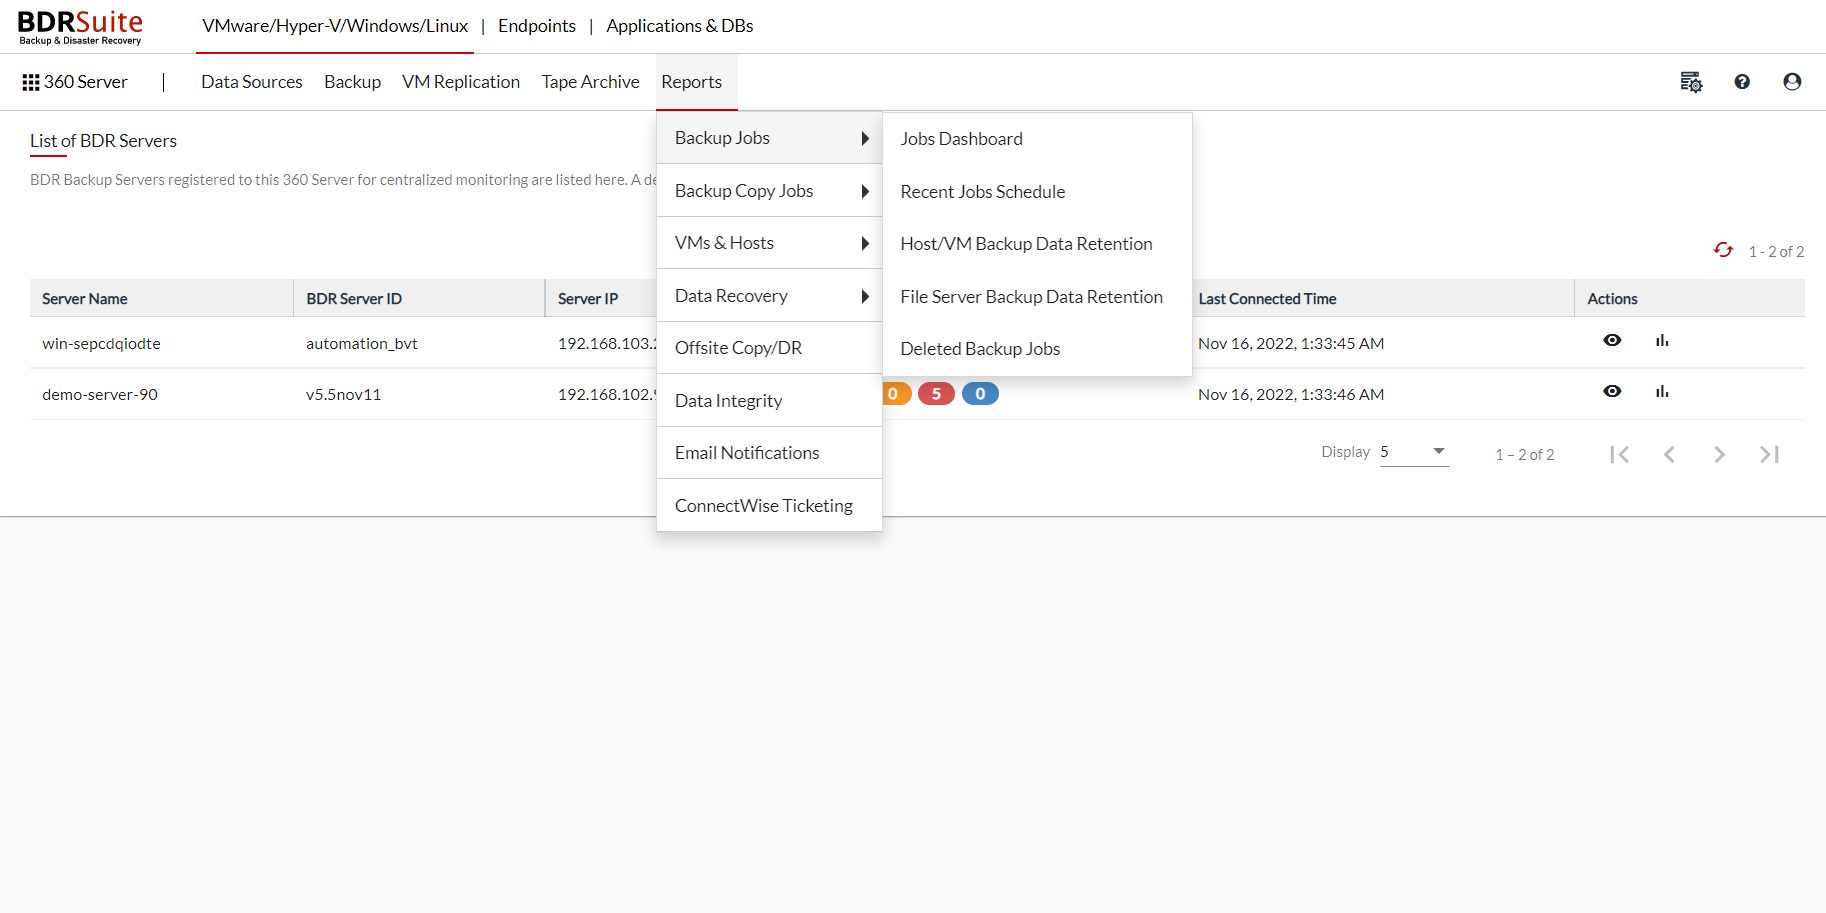Viewport: 1826px width, 913px height.
Task: Go to the next page of the list
Action: click(x=1719, y=454)
